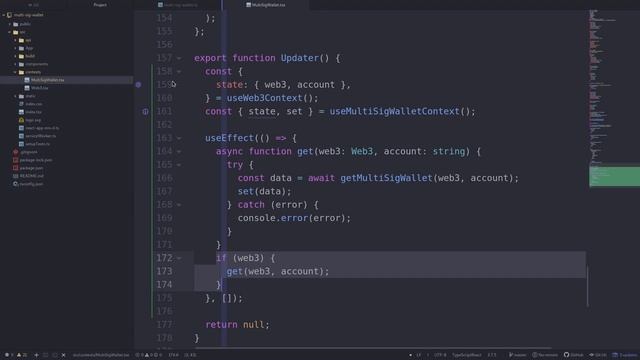The height and width of the screenshot is (360, 640).
Task: Click the plus icon in the status bar
Action: (36, 355)
